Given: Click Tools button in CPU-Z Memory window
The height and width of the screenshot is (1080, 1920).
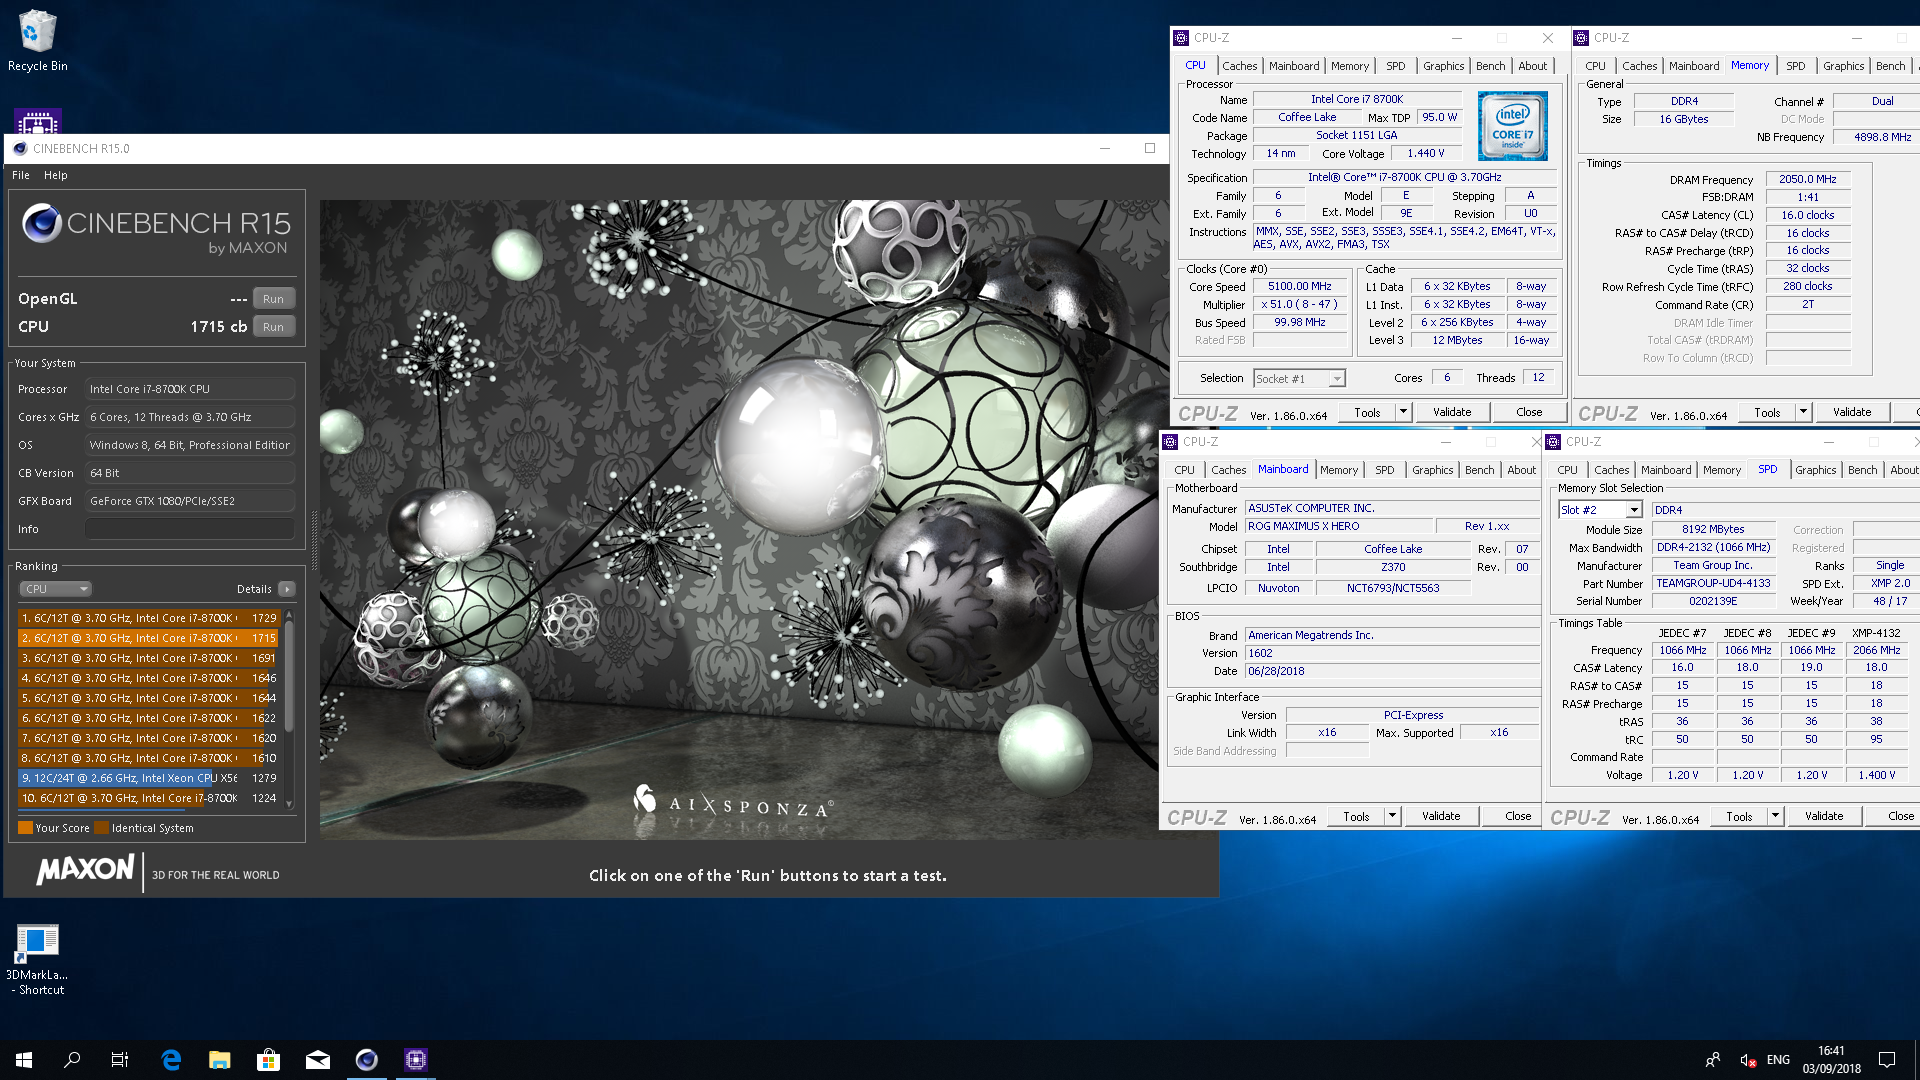Looking at the screenshot, I should (1767, 412).
